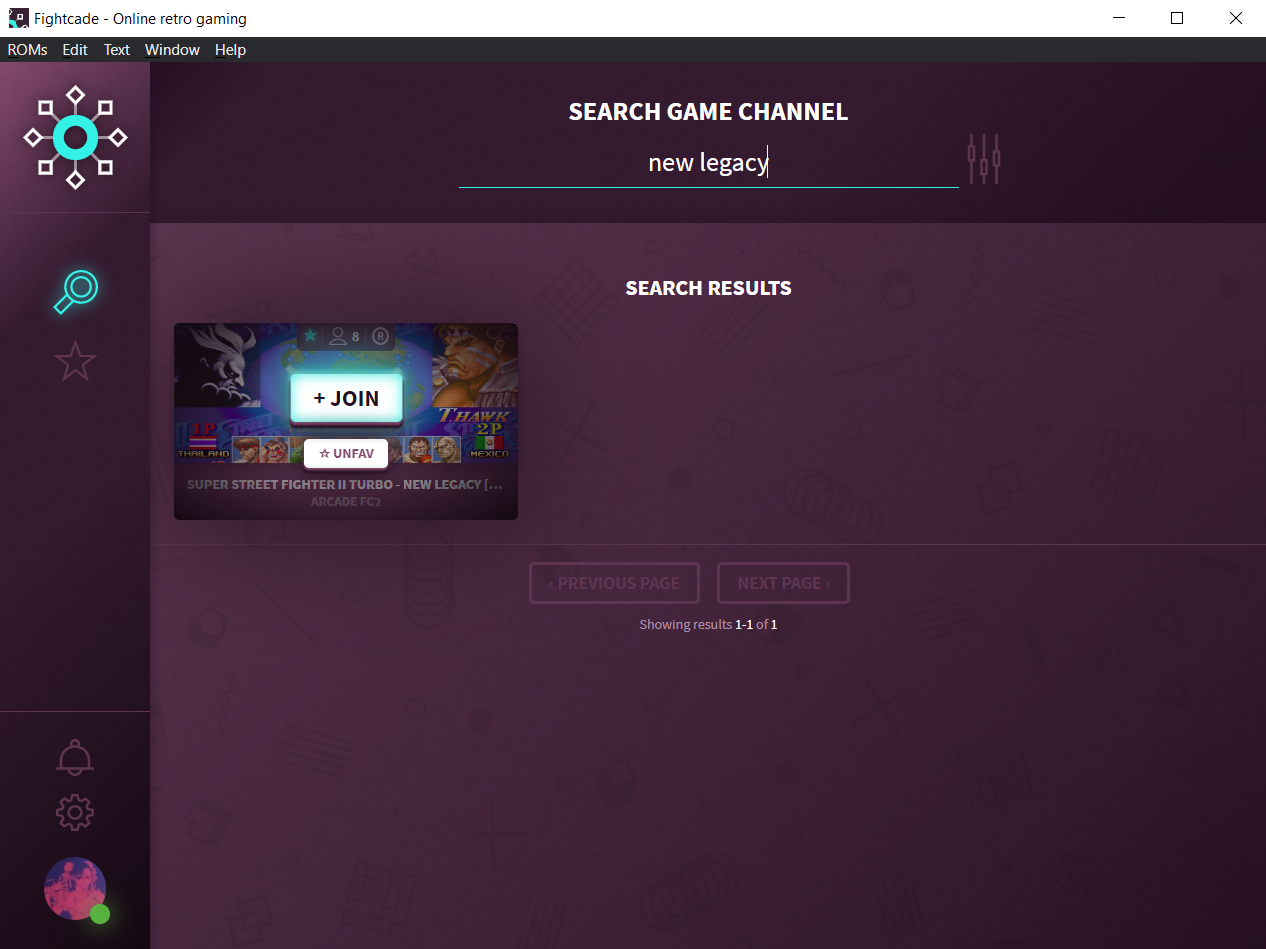Close the Fightcade window
This screenshot has width=1266, height=949.
[1237, 18]
